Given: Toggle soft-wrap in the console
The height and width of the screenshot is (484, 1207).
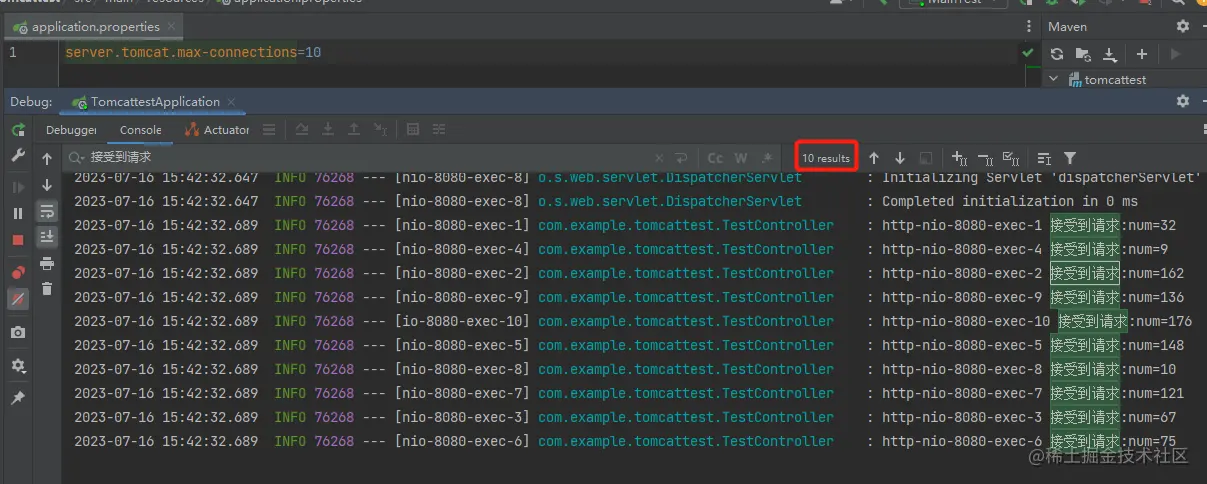Looking at the screenshot, I should point(47,211).
